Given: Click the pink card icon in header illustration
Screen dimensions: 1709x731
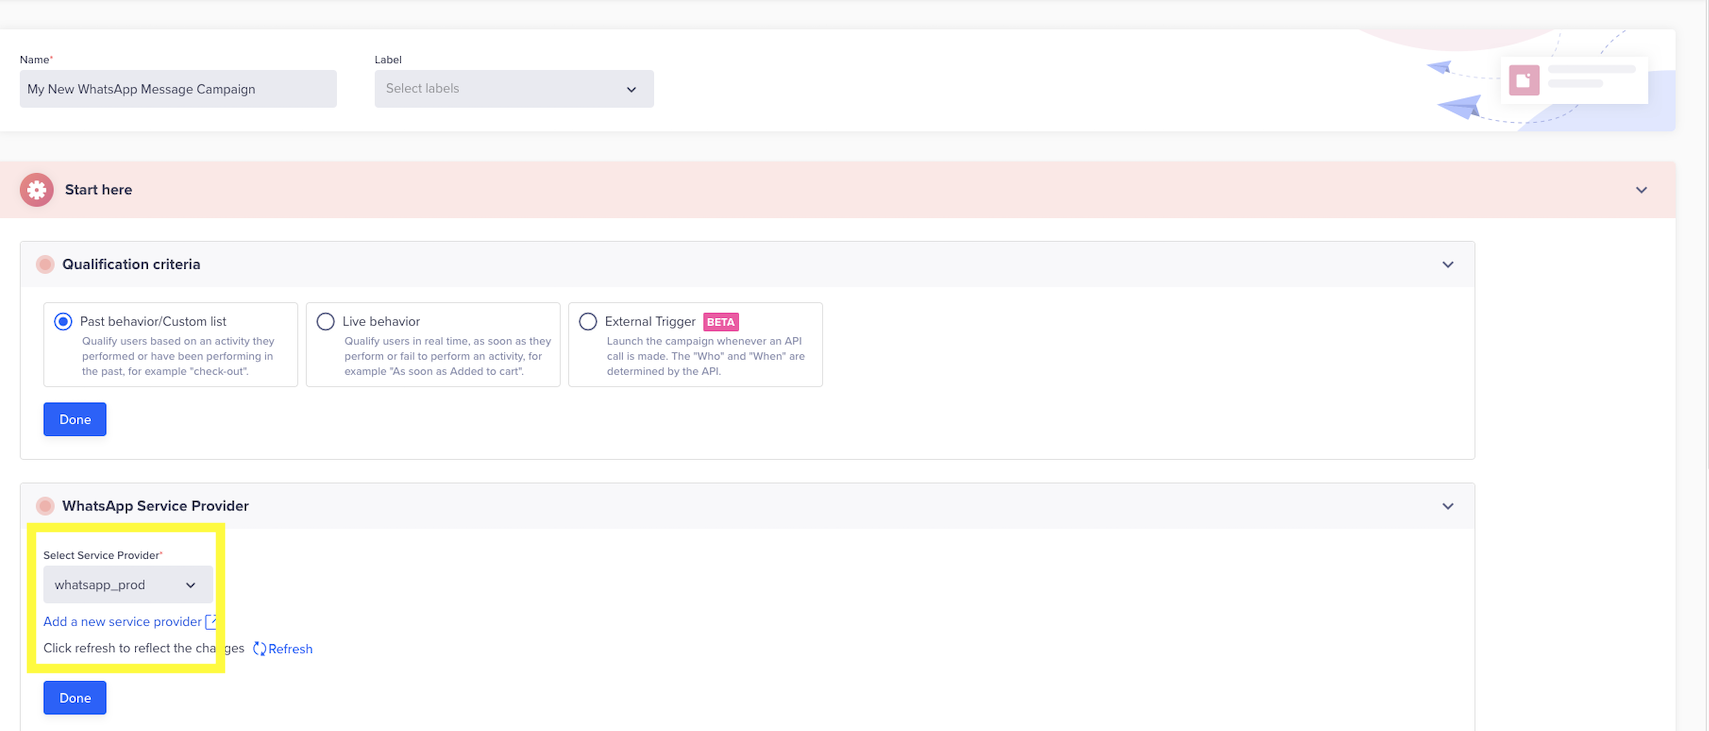Looking at the screenshot, I should 1524,80.
